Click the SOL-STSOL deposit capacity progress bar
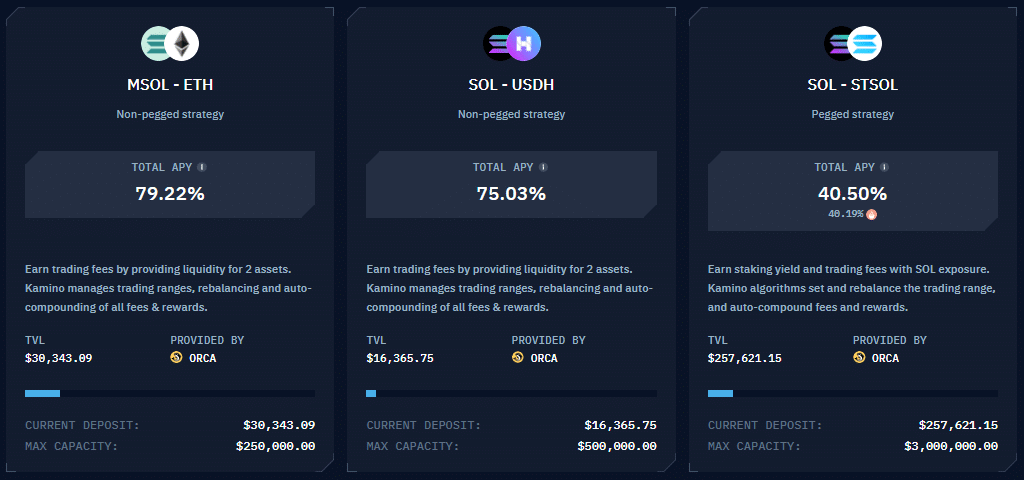This screenshot has height=480, width=1024. pos(853,394)
